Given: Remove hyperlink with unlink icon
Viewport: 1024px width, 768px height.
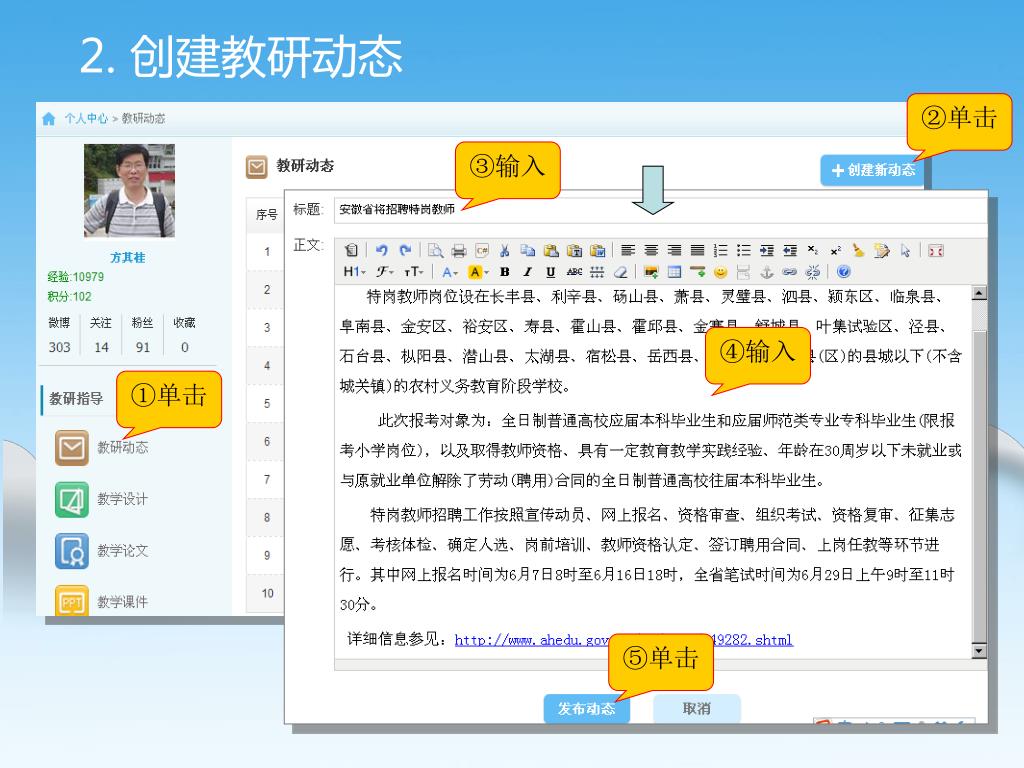Looking at the screenshot, I should pyautogui.click(x=812, y=272).
